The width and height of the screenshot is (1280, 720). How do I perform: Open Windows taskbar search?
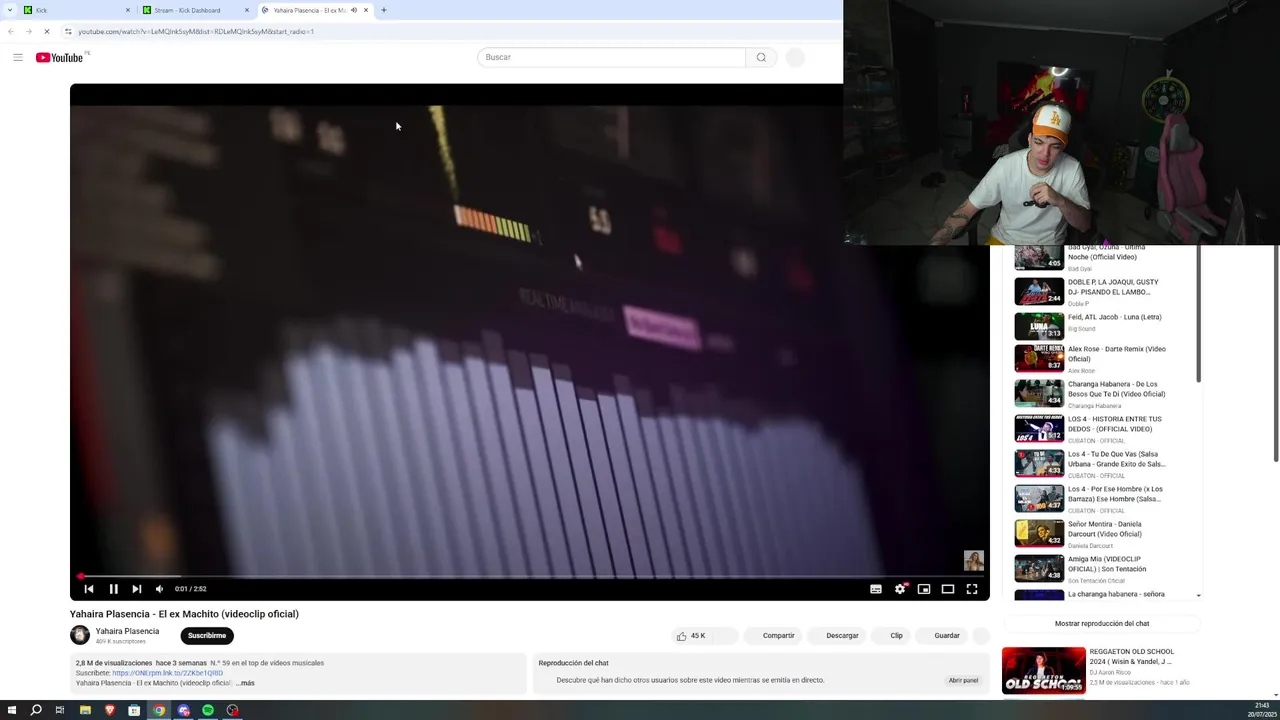(x=36, y=710)
